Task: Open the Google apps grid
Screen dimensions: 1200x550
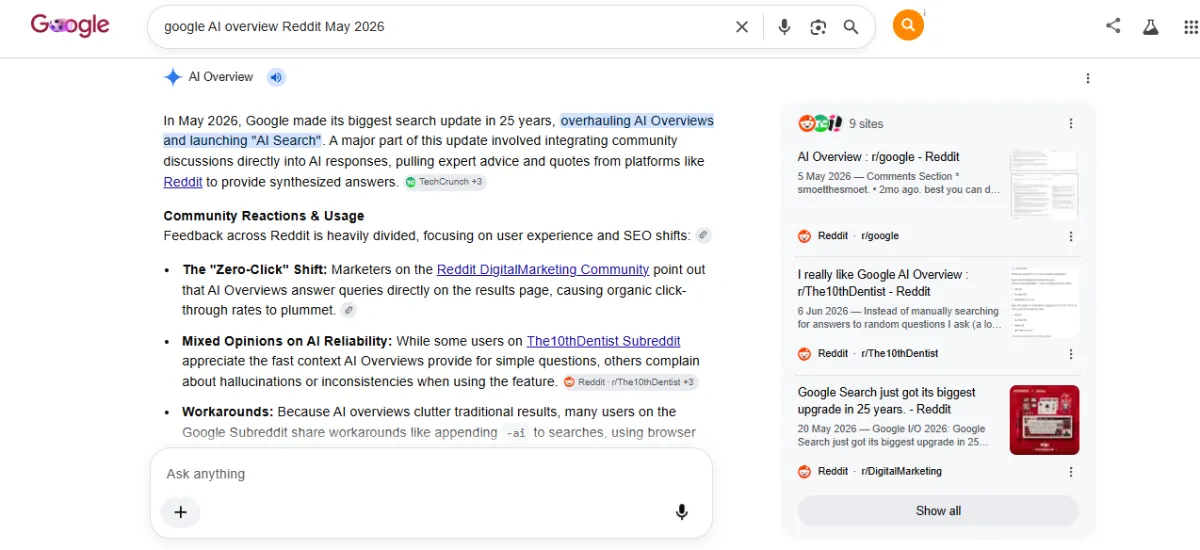Action: point(1191,27)
